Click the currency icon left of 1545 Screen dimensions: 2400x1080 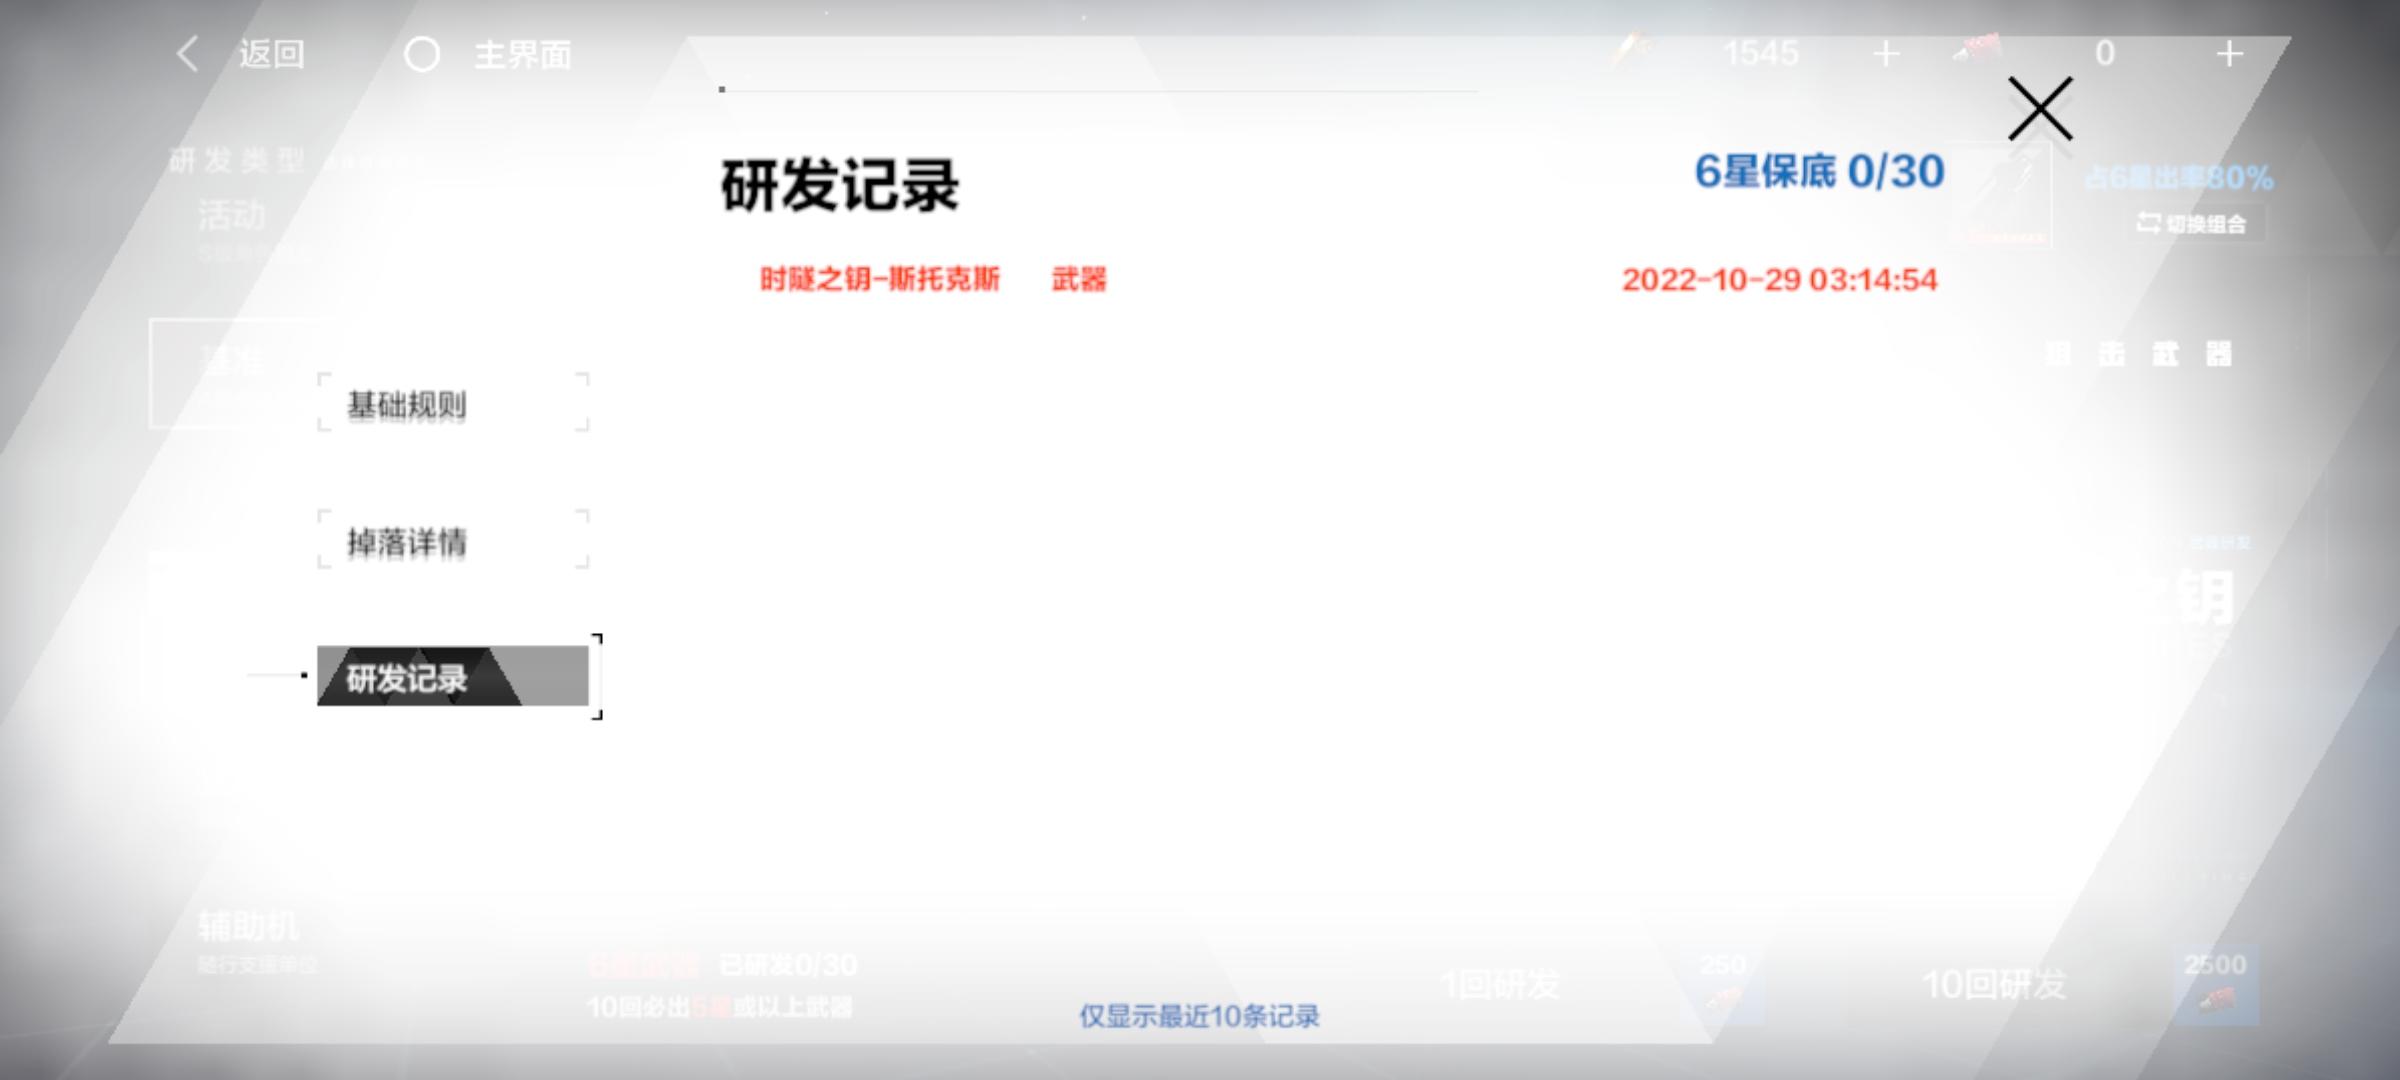[x=1631, y=49]
